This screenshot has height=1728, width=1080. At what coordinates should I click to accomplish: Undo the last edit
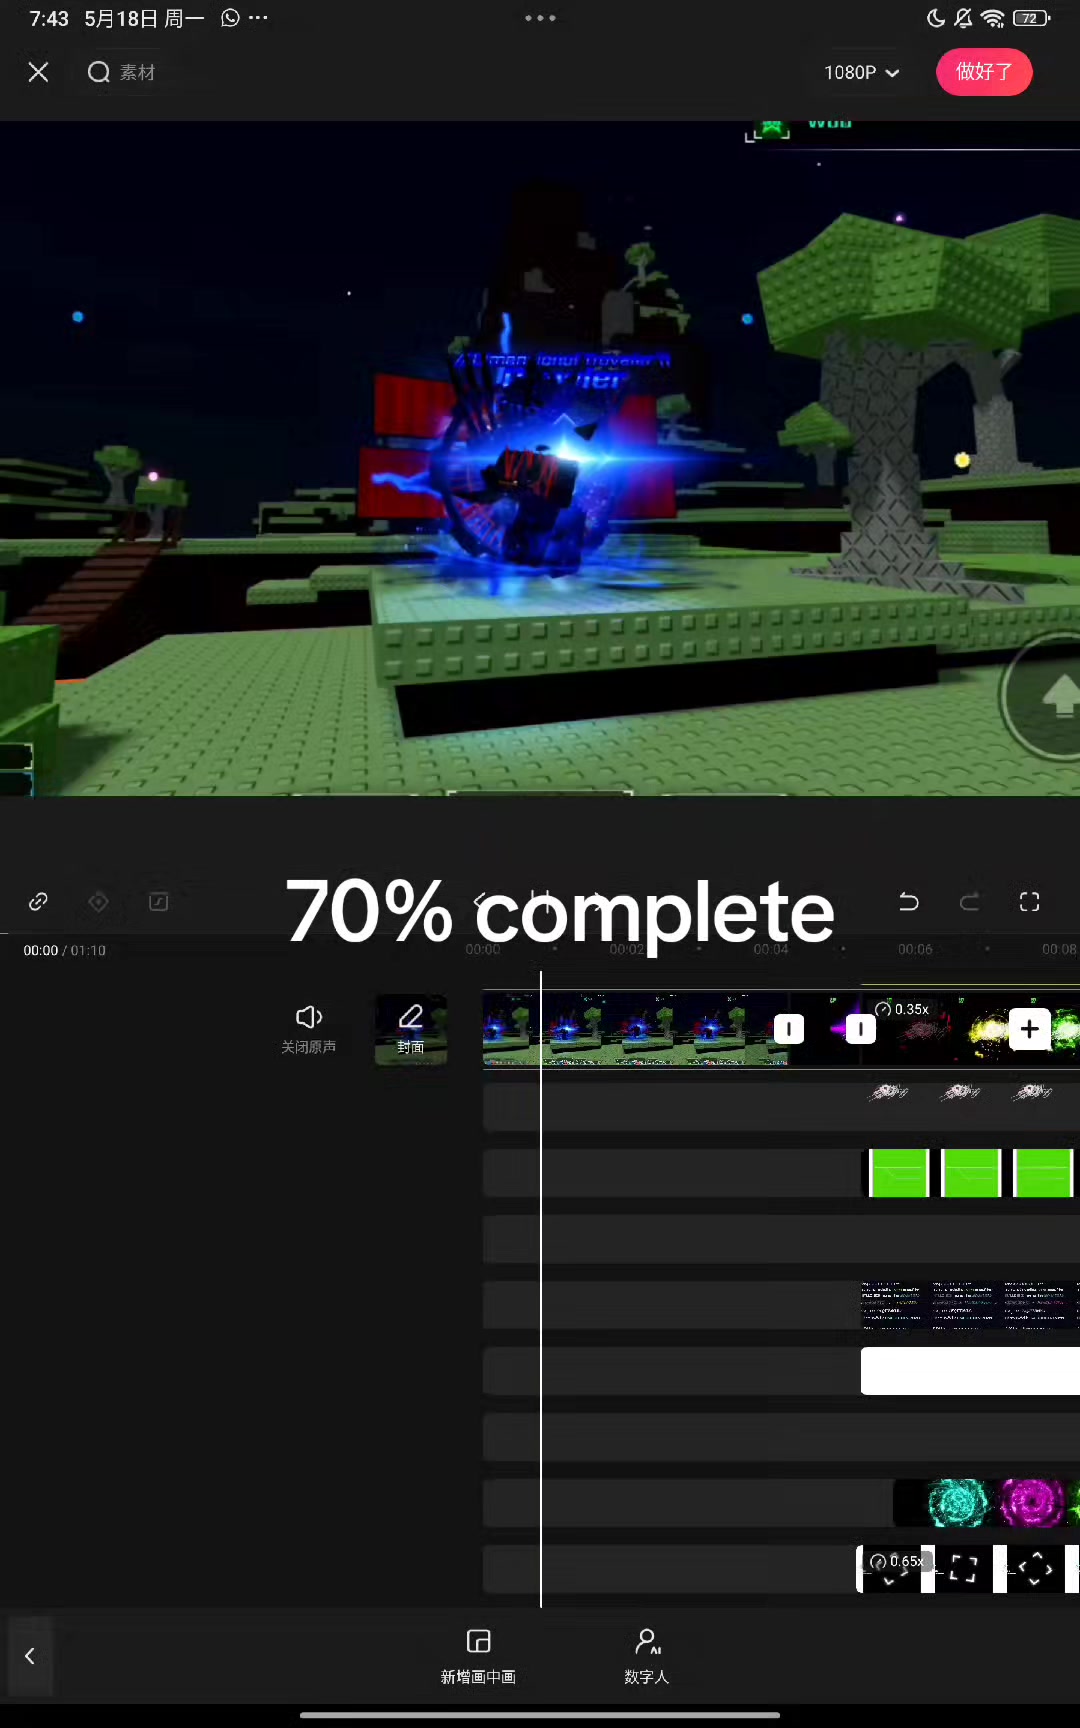tap(908, 902)
